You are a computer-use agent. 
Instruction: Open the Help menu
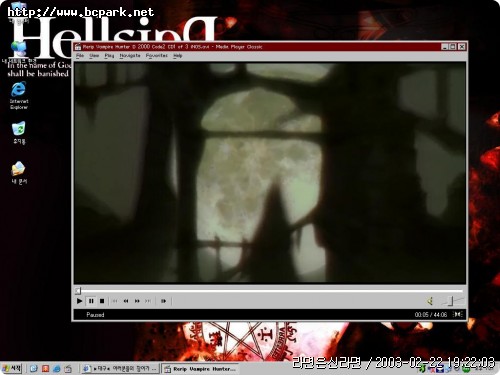[x=178, y=56]
